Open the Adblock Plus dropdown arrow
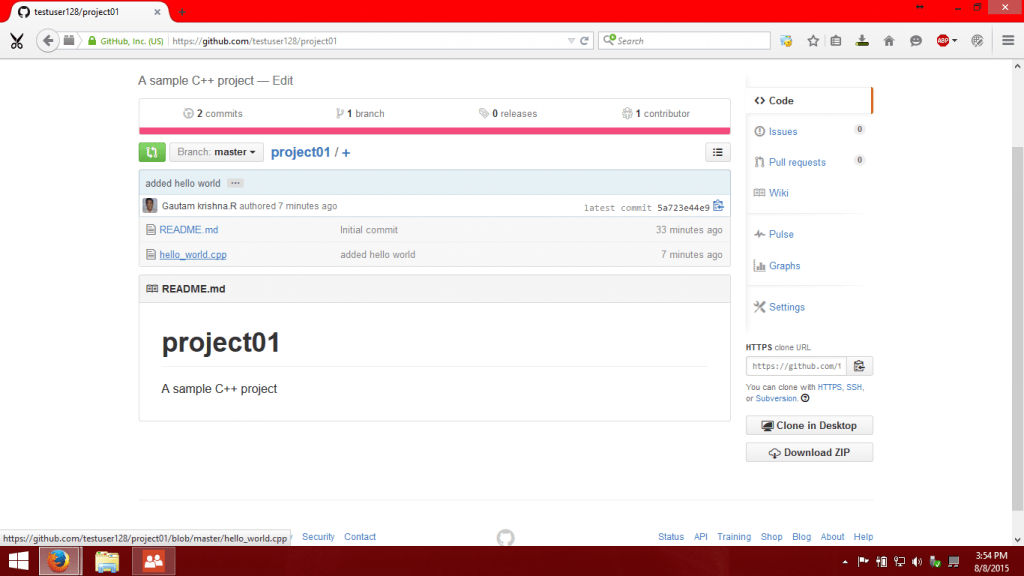Viewport: 1024px width, 576px height. (954, 40)
